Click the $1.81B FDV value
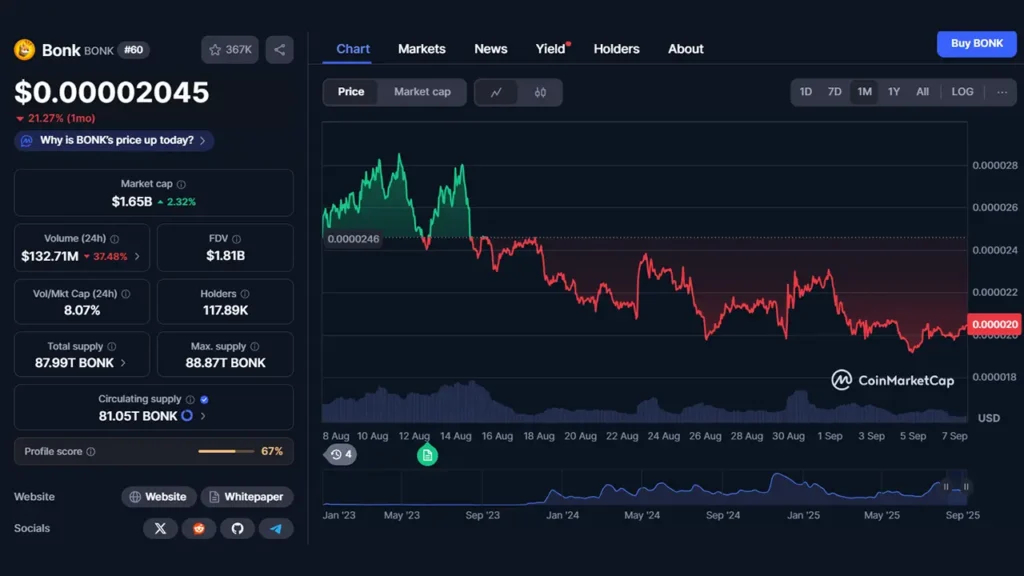The height and width of the screenshot is (576, 1024). [x=225, y=255]
